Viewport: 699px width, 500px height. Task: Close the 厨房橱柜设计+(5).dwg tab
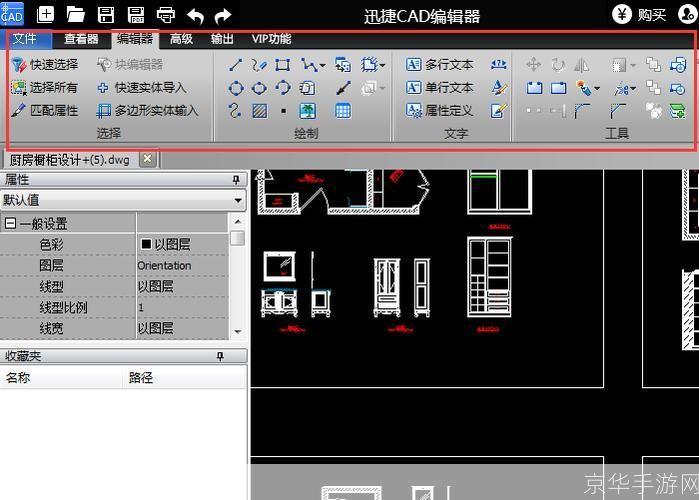tap(148, 159)
